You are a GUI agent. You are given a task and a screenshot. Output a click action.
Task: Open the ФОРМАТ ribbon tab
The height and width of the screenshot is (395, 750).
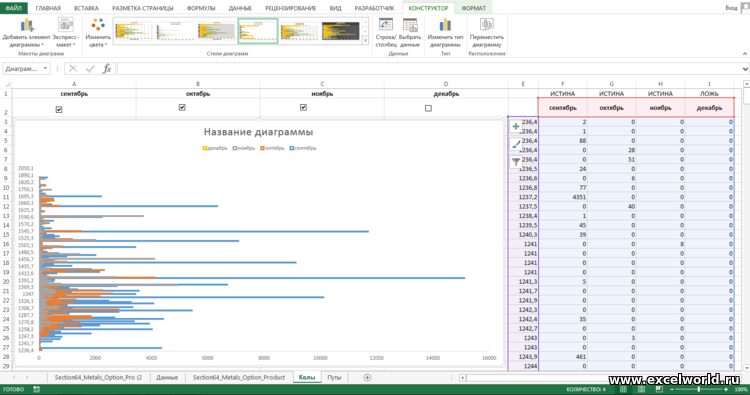click(x=474, y=8)
